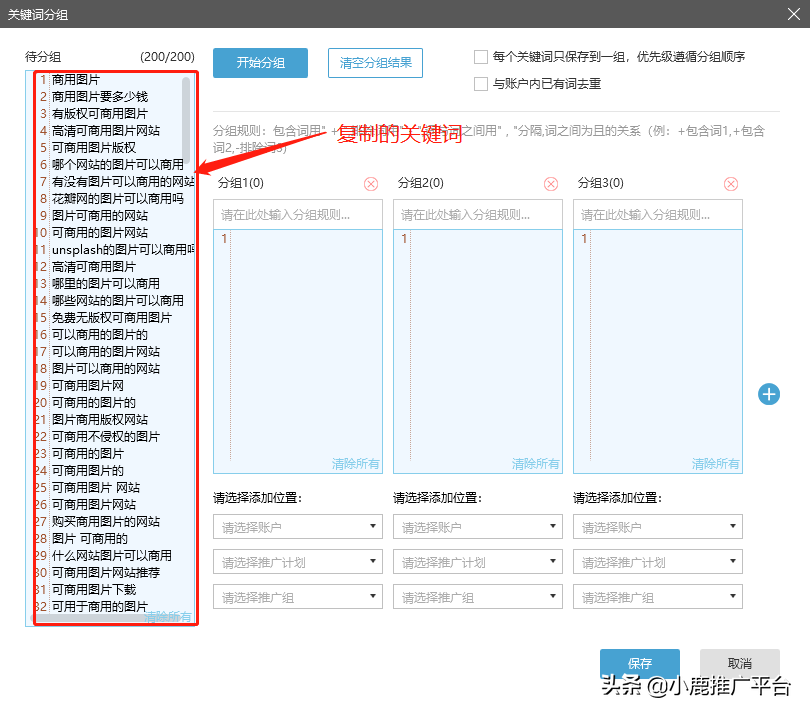810x715 pixels.
Task: Open 请选择推广计划 dropdown under 分组2
Action: 477,562
